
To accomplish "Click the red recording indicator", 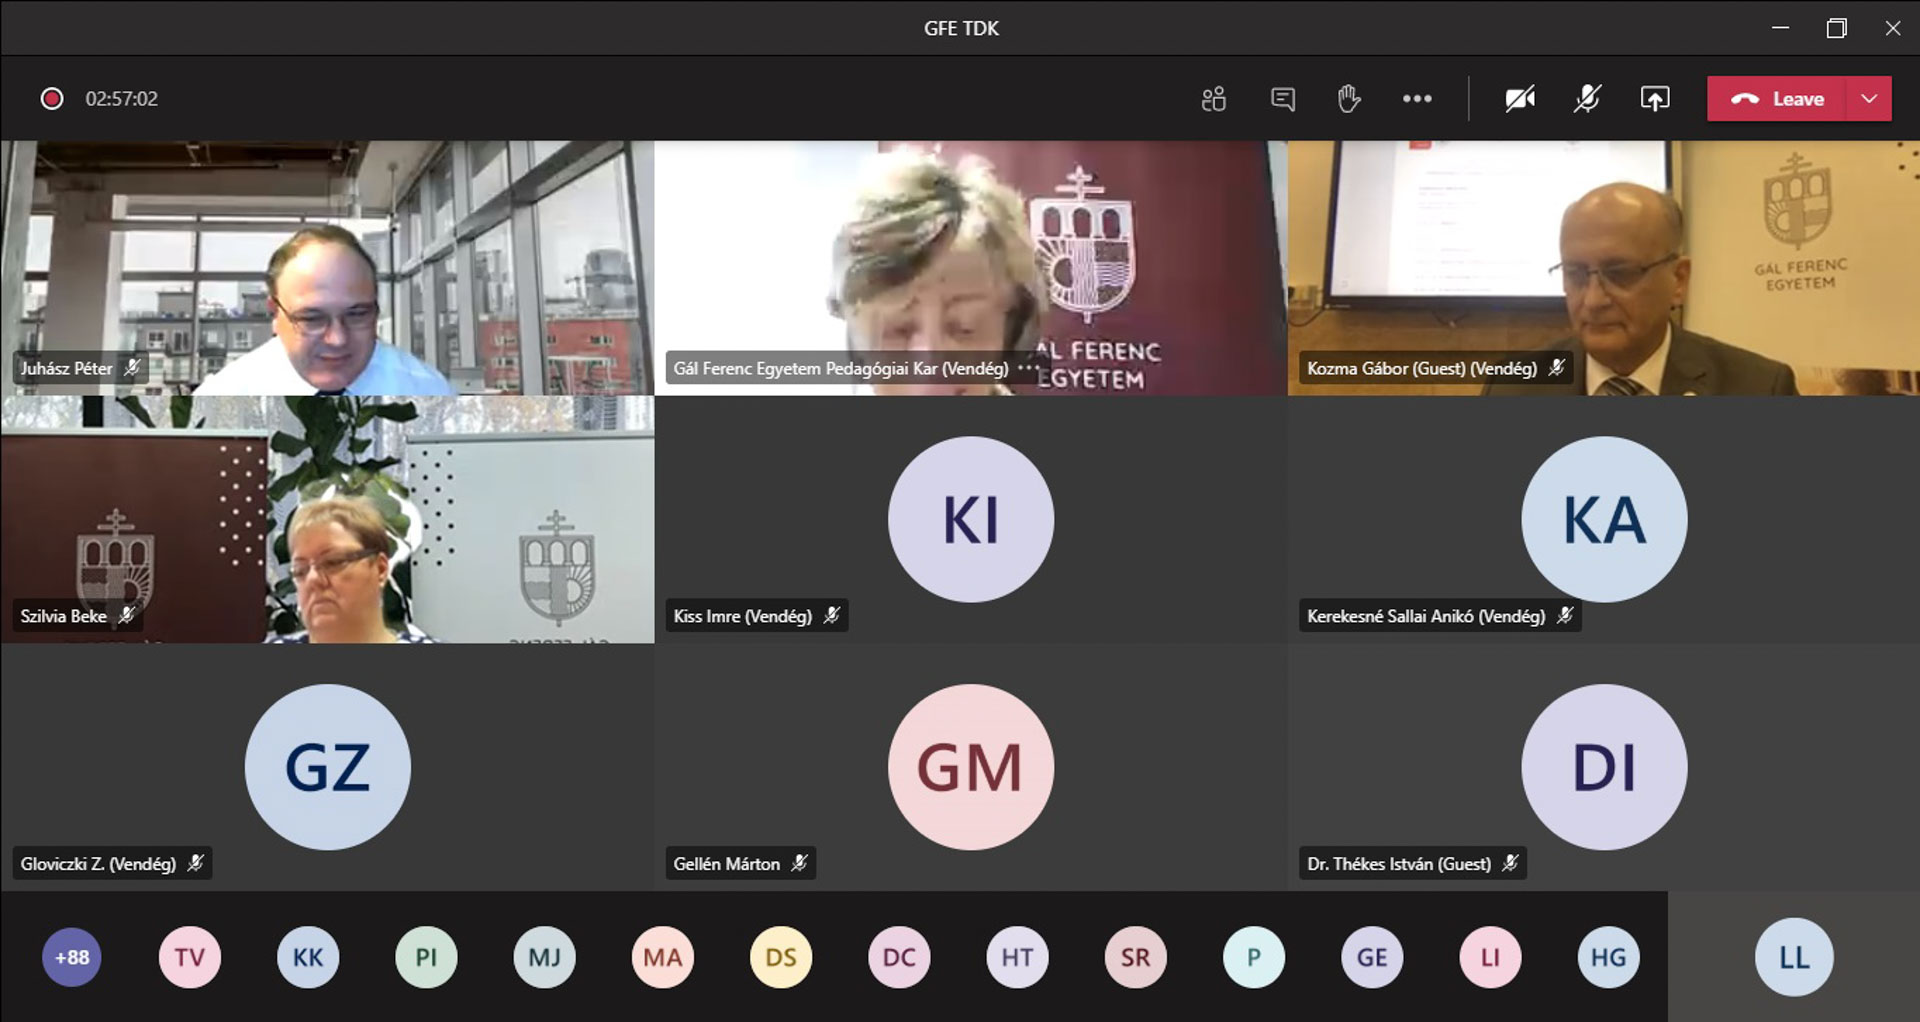I will [x=52, y=99].
